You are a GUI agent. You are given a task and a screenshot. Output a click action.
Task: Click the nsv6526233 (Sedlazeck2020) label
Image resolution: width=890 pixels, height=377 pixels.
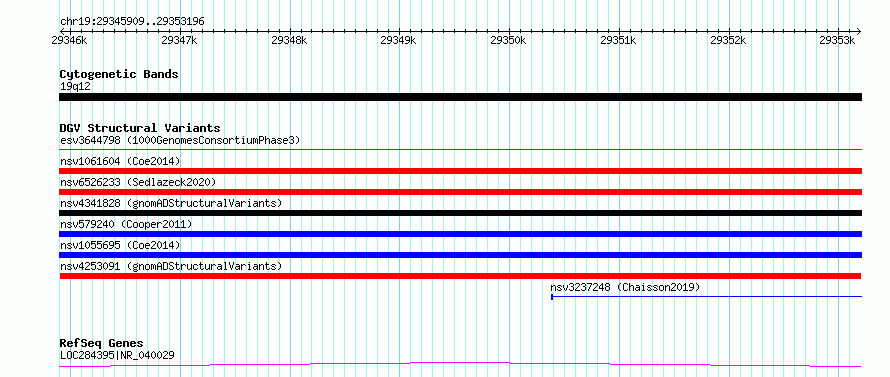pyautogui.click(x=138, y=182)
